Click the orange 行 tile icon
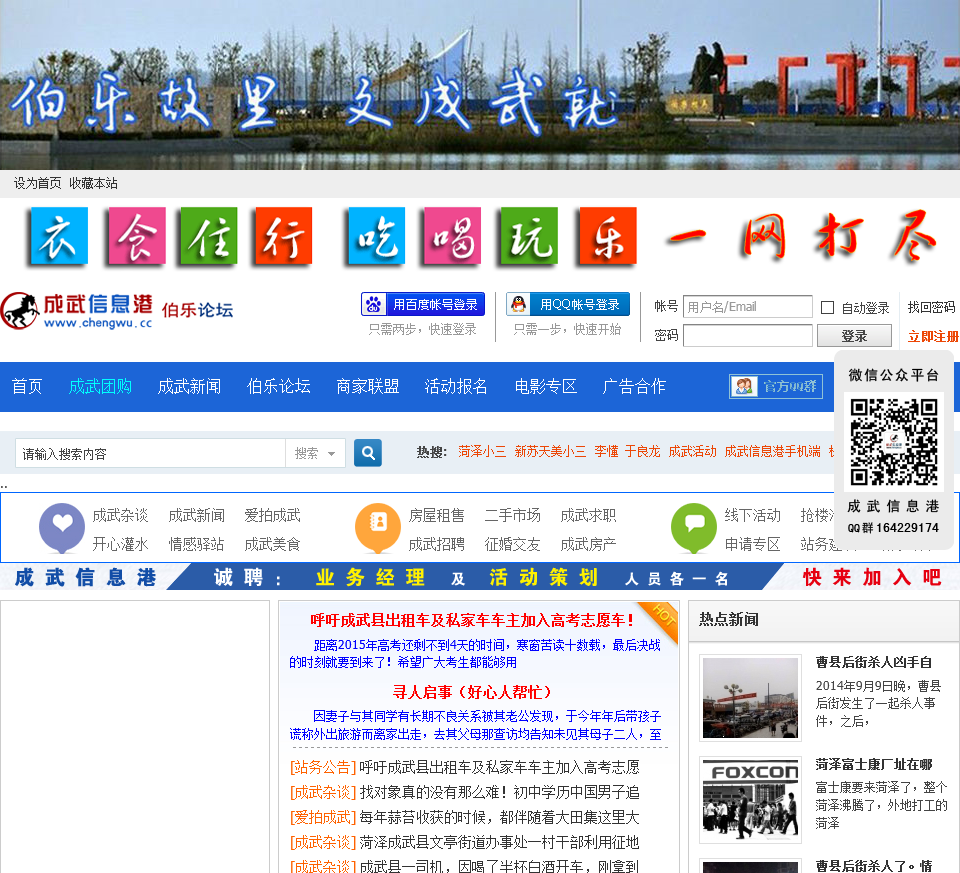Screen dimensions: 960x873 tap(283, 236)
